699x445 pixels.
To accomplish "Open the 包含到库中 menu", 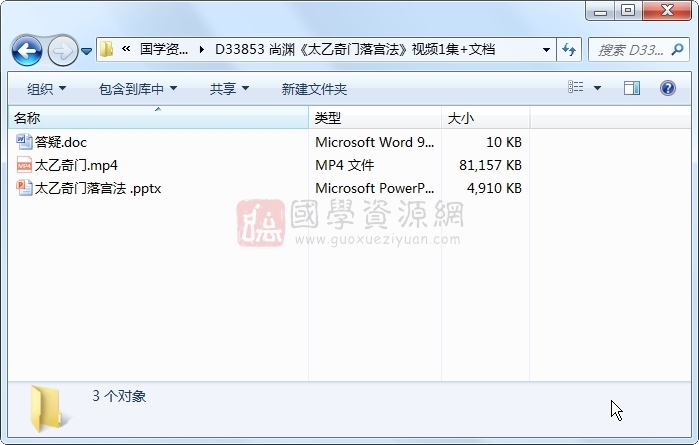I will coord(138,89).
